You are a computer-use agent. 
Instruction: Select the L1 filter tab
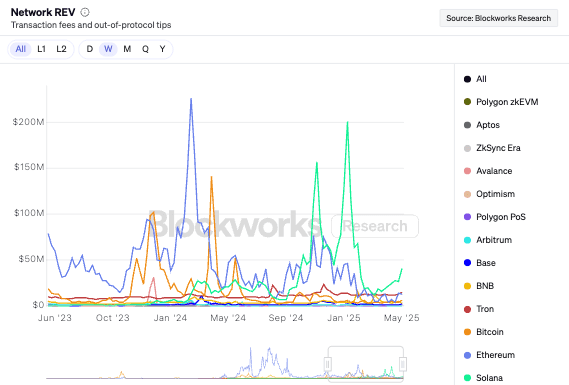41,49
